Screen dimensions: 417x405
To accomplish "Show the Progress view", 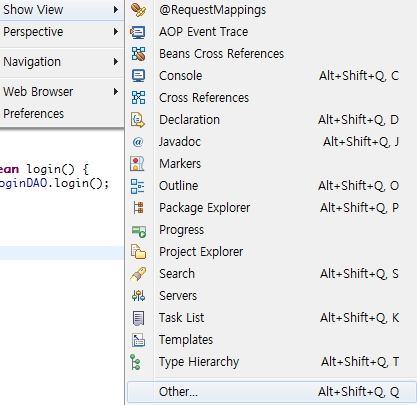I will point(272,230).
